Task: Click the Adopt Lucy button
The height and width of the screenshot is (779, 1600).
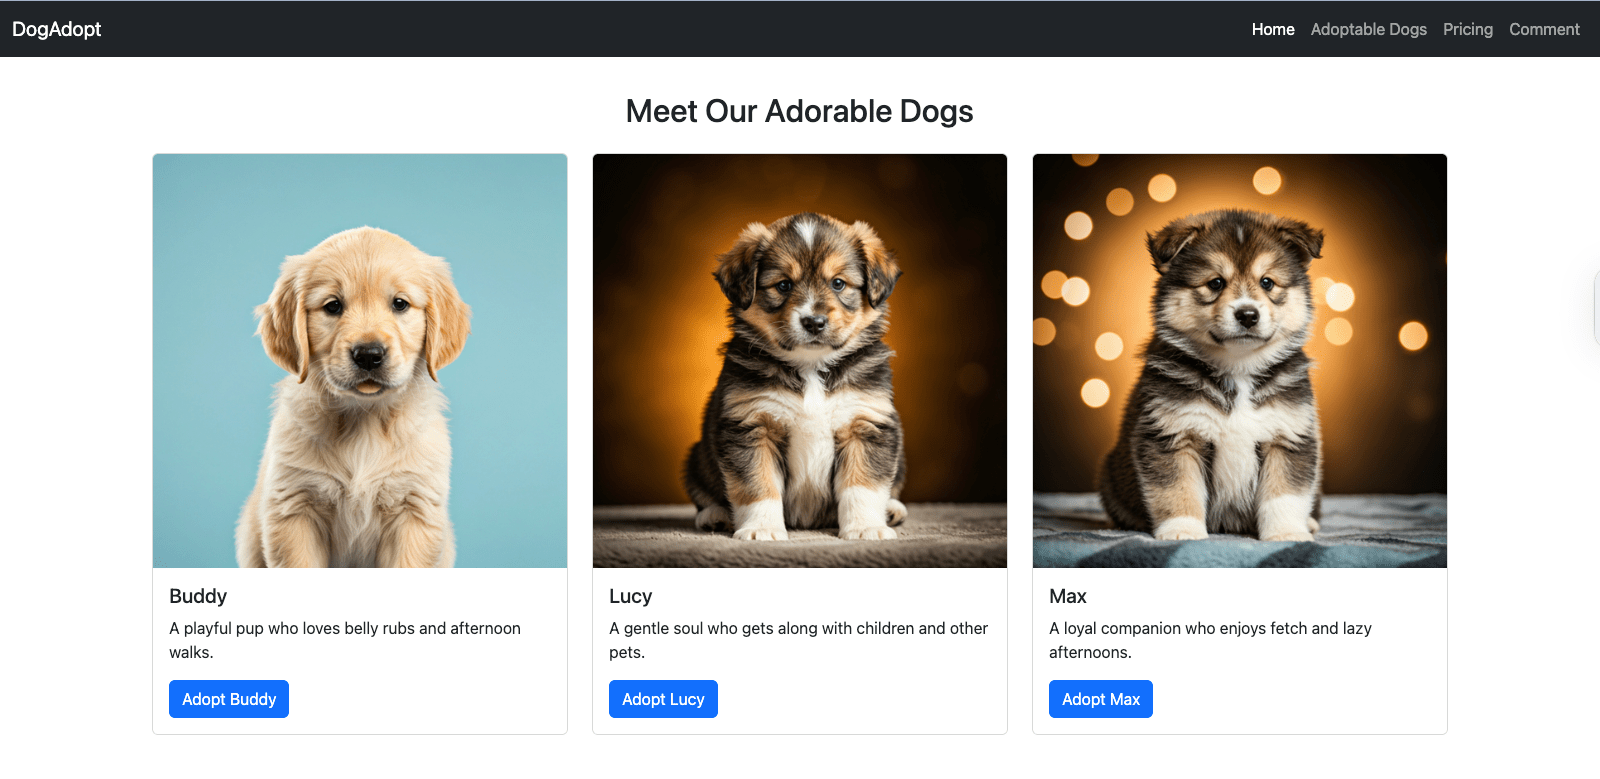Action: [x=663, y=698]
